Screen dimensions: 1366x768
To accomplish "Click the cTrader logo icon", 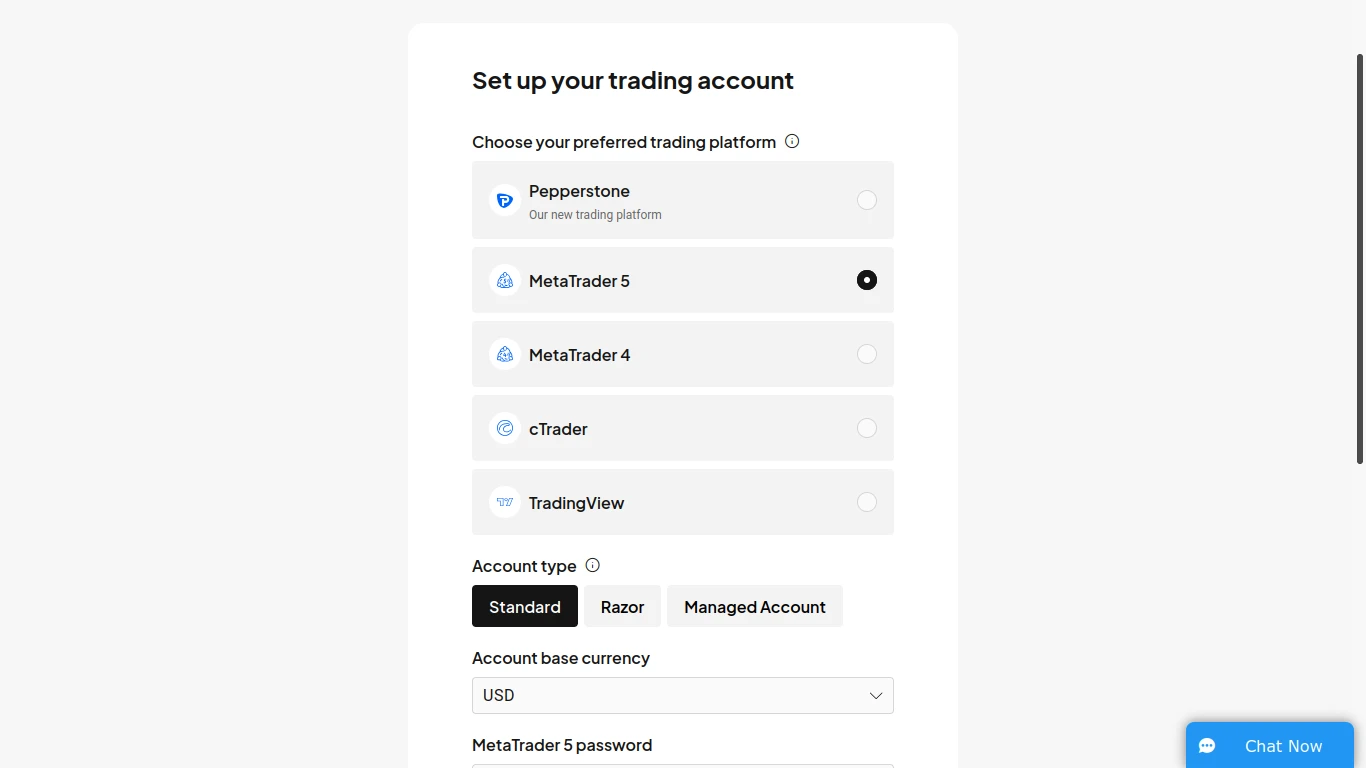I will tap(505, 428).
